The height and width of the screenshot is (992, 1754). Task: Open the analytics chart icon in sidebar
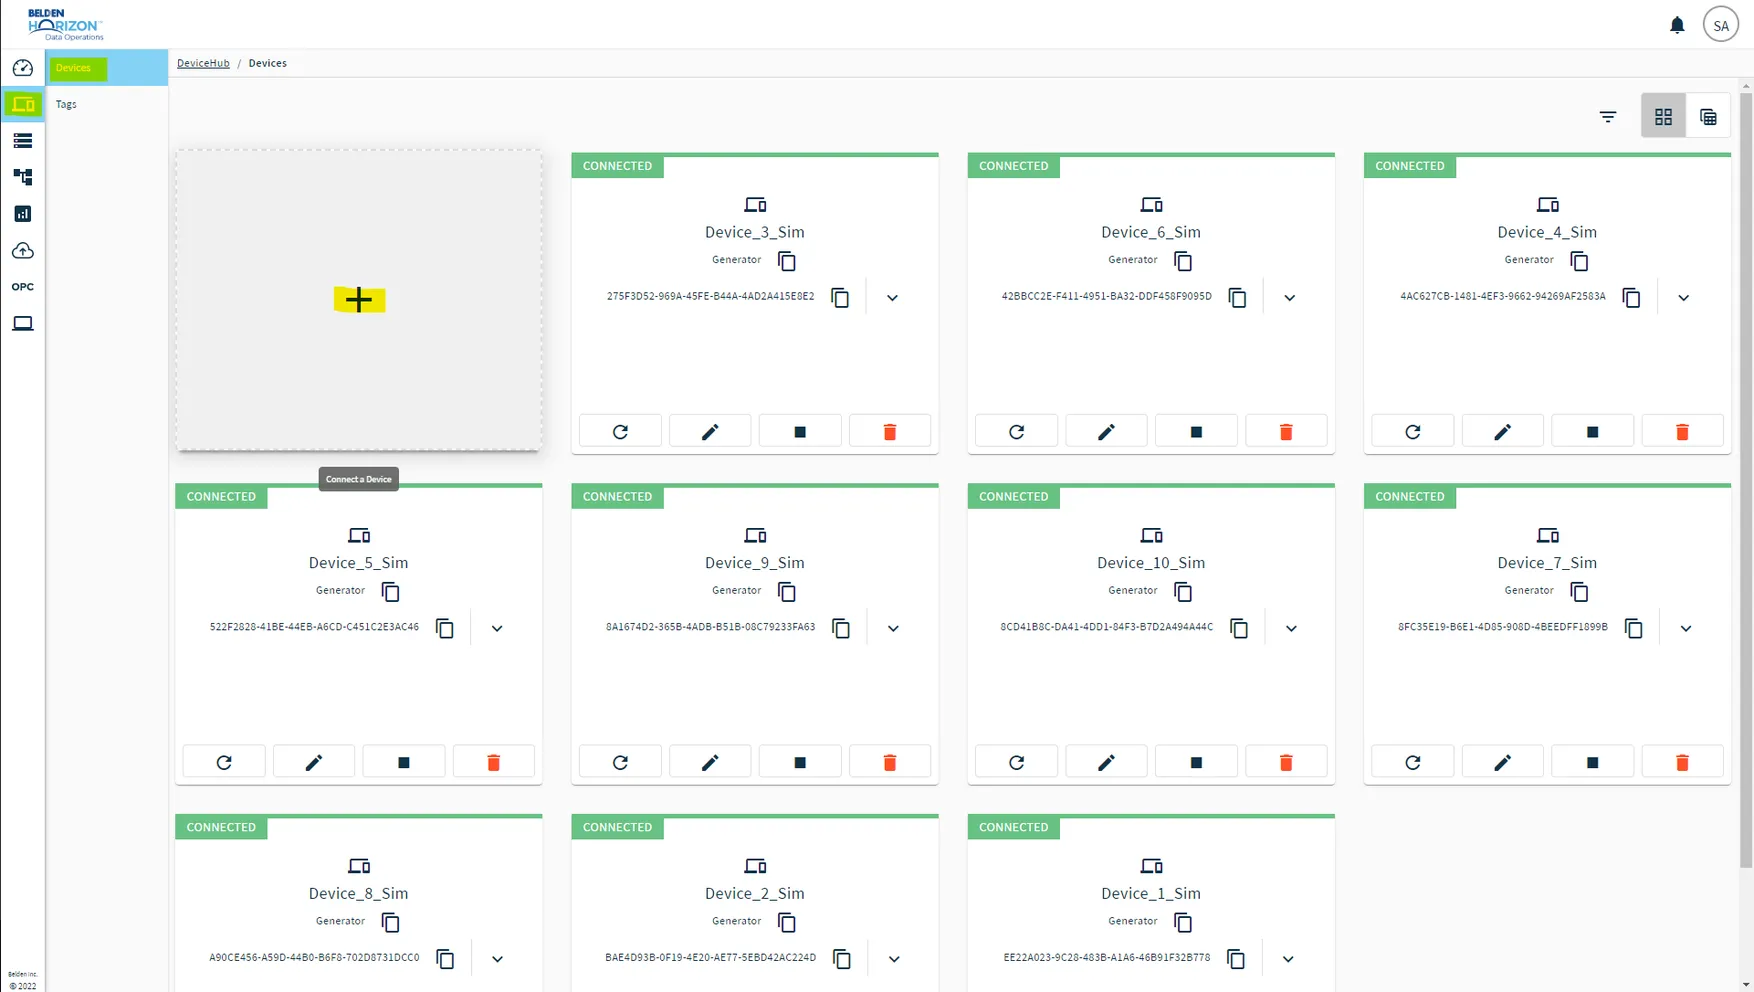point(23,214)
